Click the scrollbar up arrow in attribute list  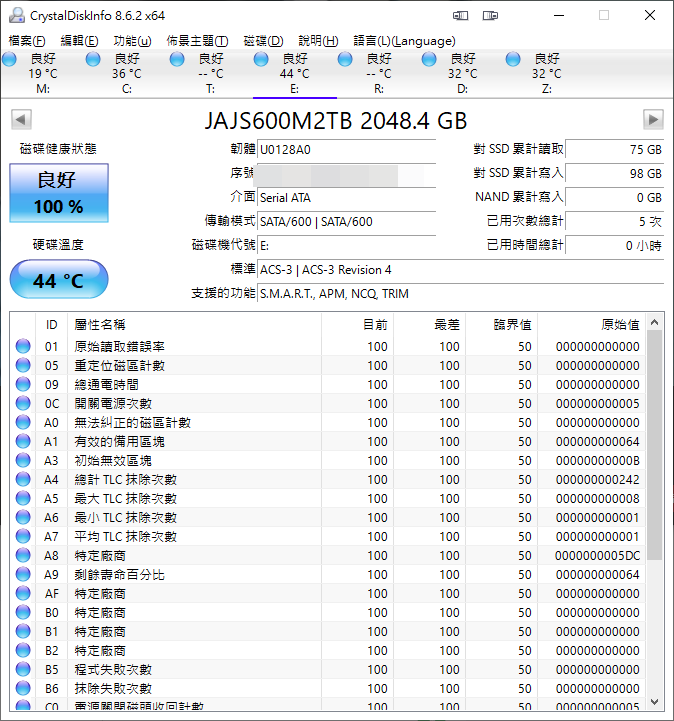tap(655, 322)
